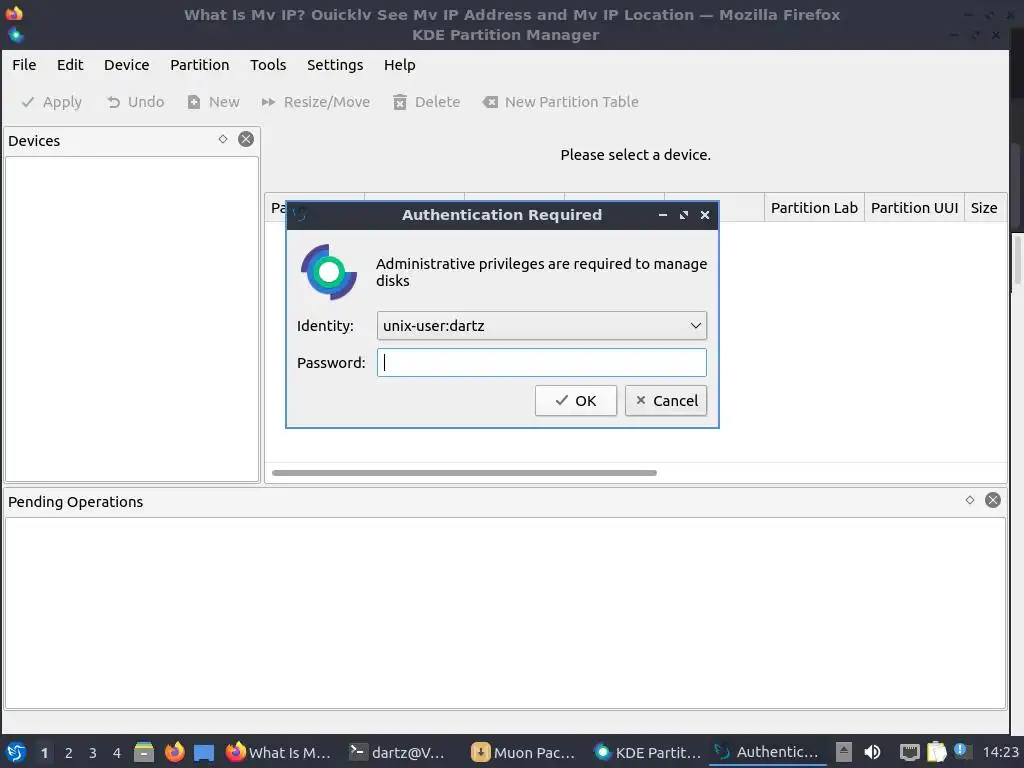Float the Pending Operations panel

[x=970, y=500]
